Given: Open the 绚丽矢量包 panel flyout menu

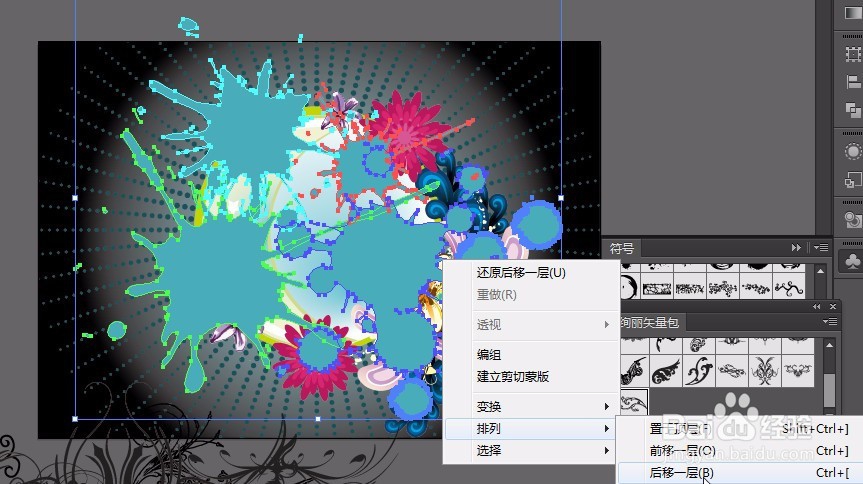Looking at the screenshot, I should pos(830,322).
